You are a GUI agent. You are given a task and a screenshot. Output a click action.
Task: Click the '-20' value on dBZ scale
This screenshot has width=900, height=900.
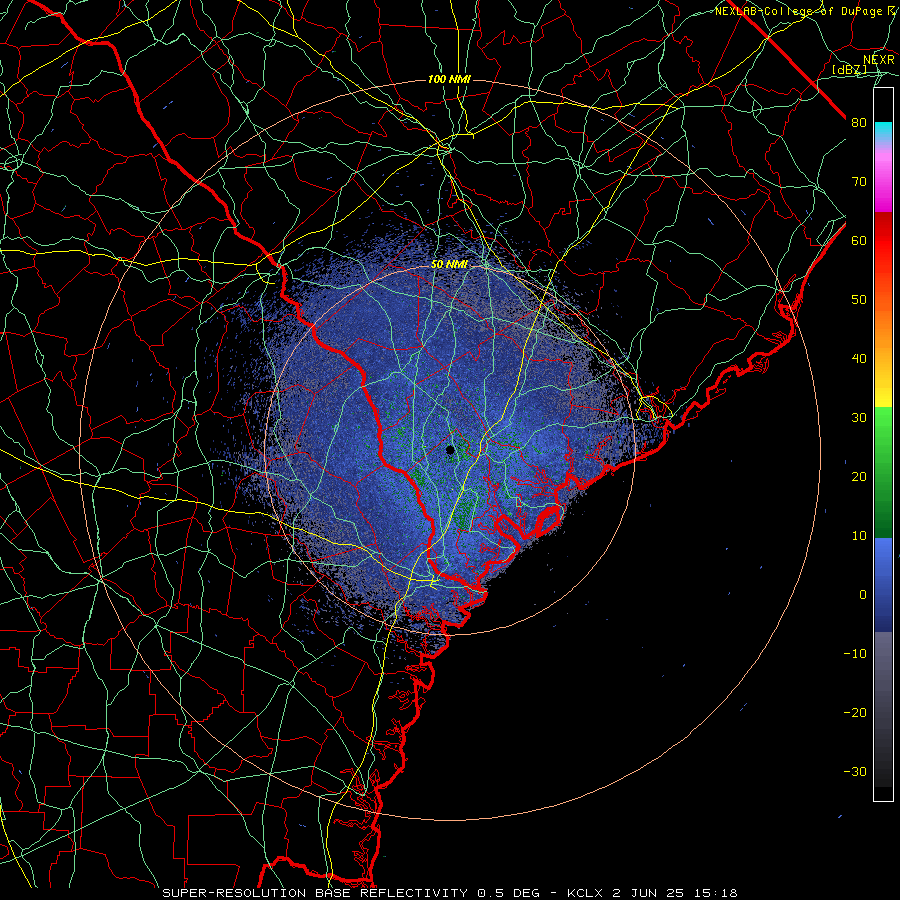click(855, 713)
